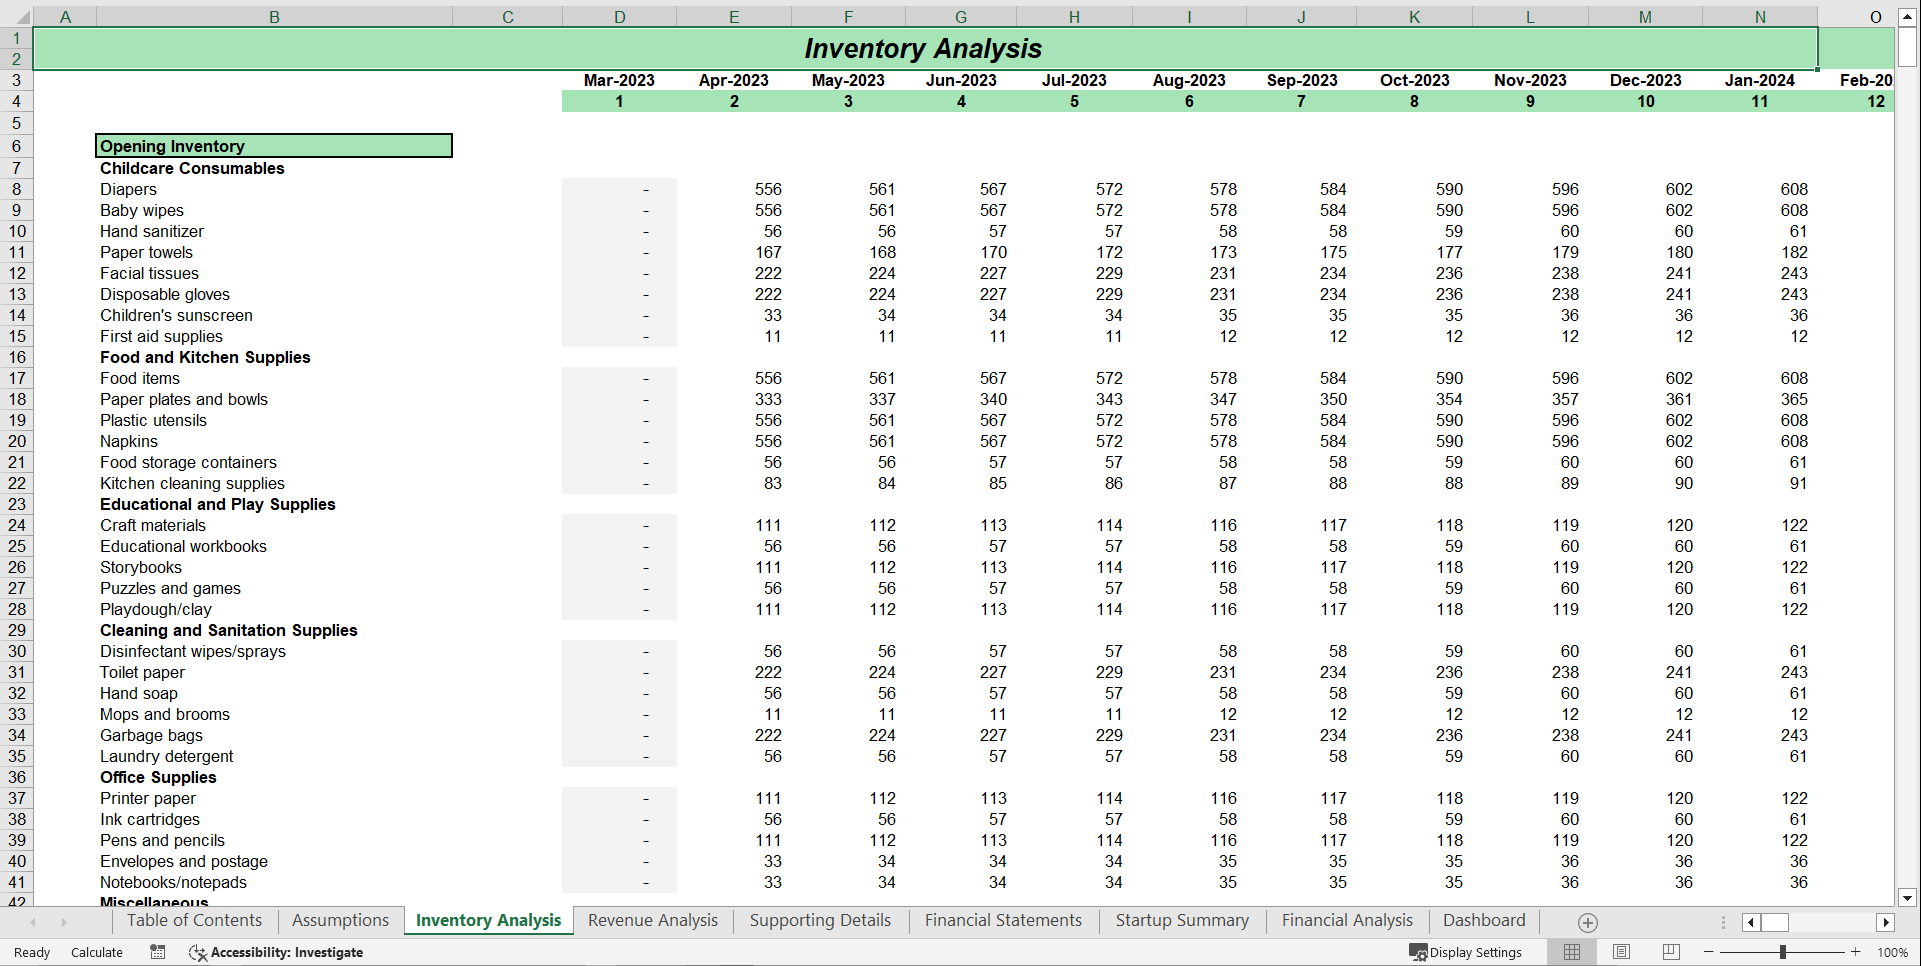The height and width of the screenshot is (966, 1921).
Task: Switch to Page Layout view
Action: [1621, 952]
